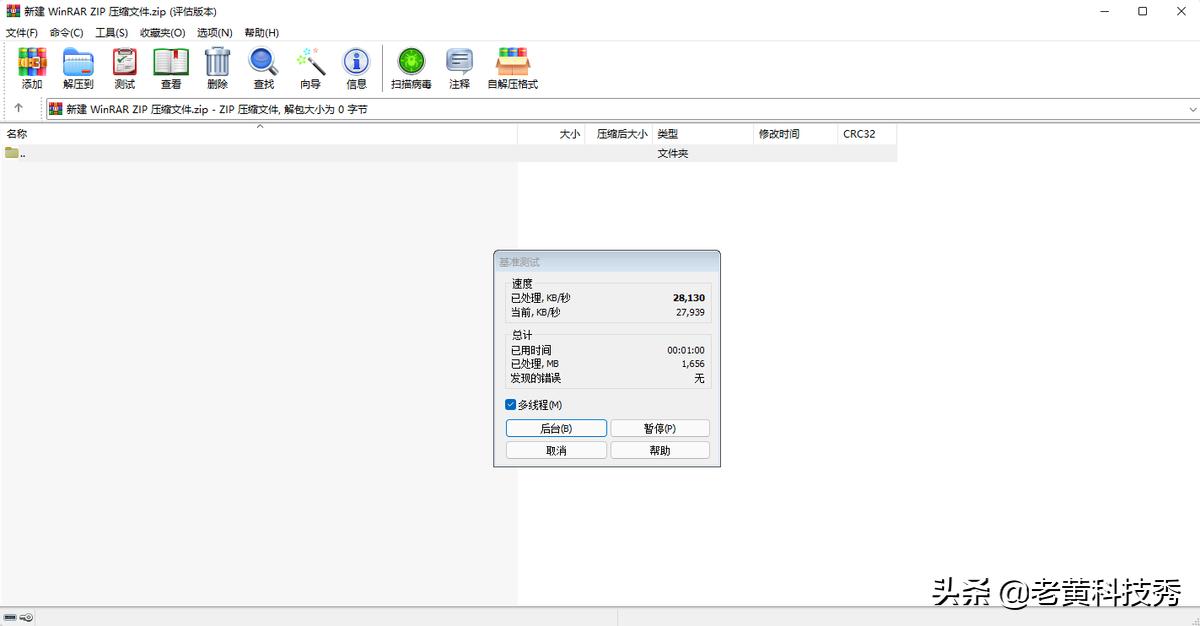Open the 自解压格式 (SFX) tool

pyautogui.click(x=513, y=65)
